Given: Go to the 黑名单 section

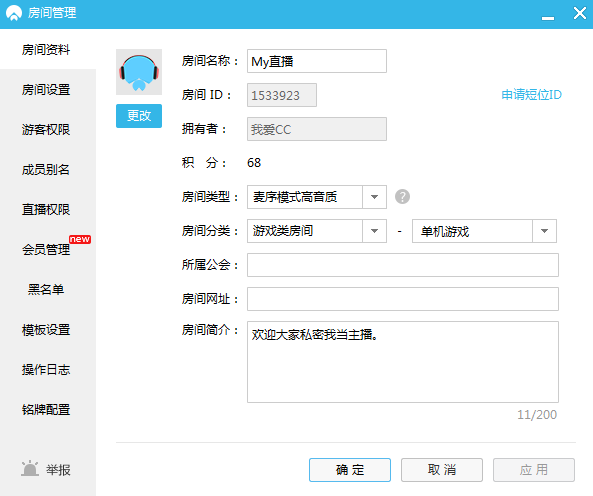Looking at the screenshot, I should pos(46,290).
